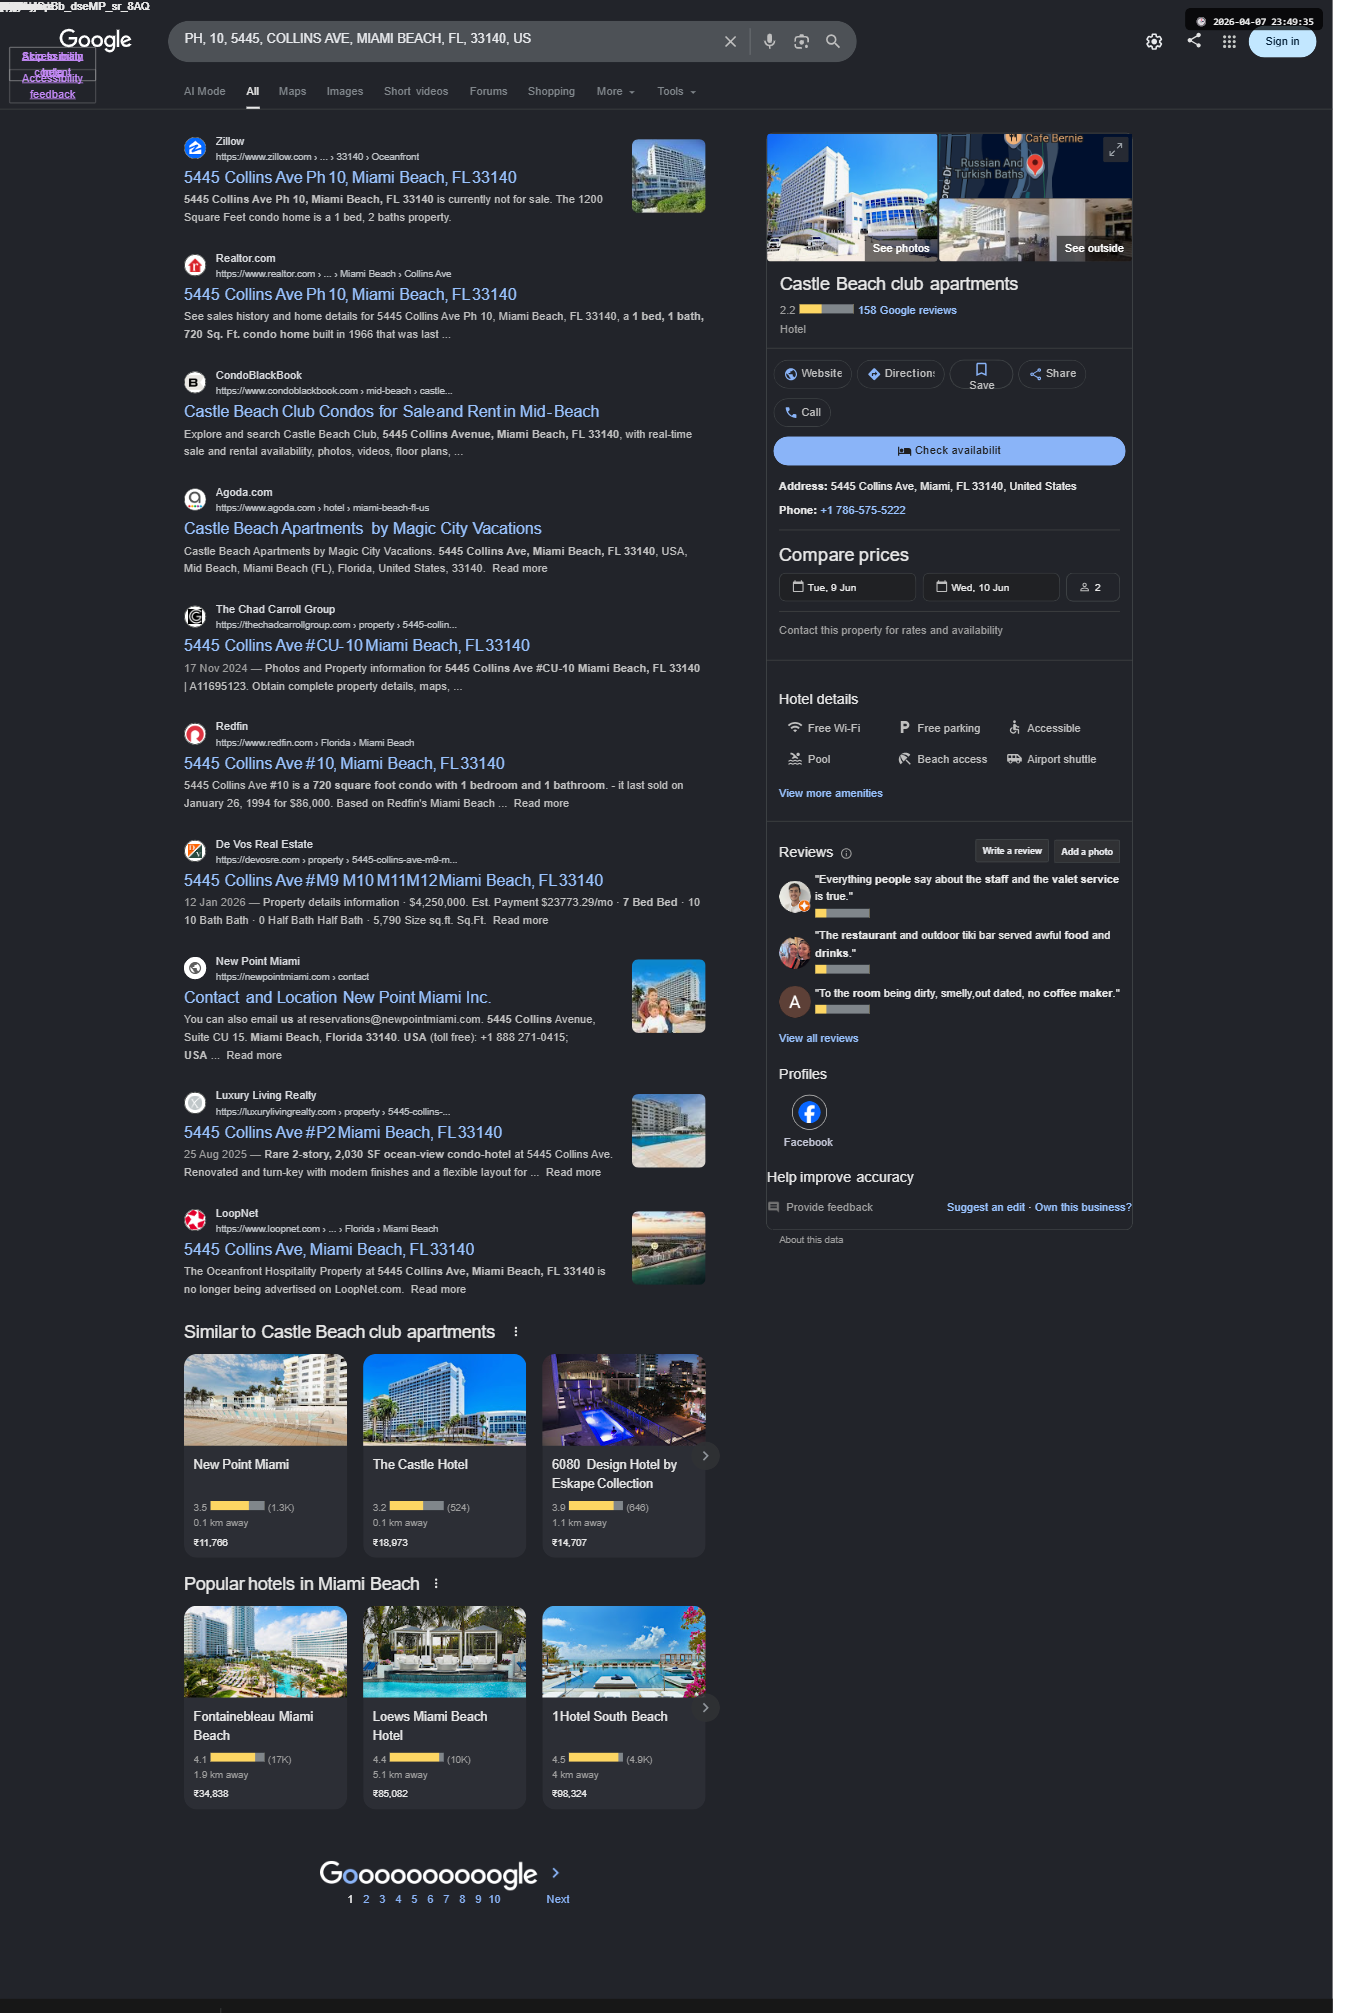Open The Castle Hotel card

coord(444,1455)
